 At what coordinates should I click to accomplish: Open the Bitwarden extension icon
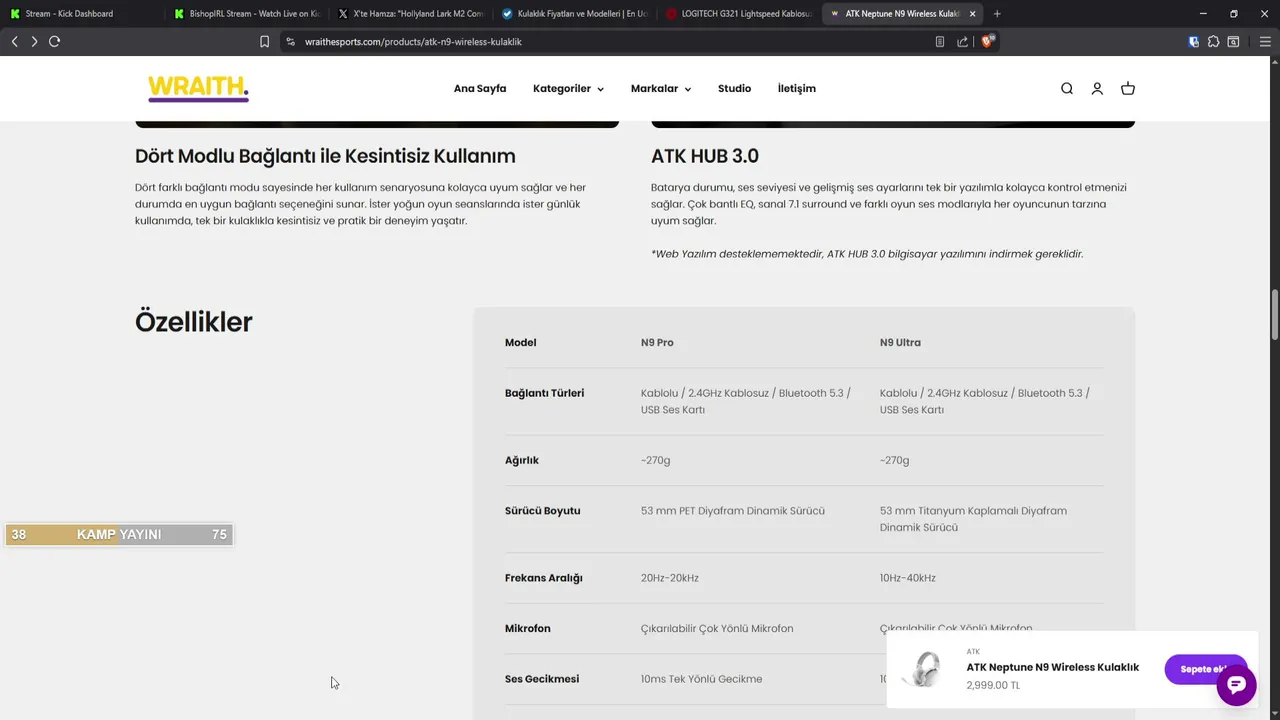tap(1194, 42)
